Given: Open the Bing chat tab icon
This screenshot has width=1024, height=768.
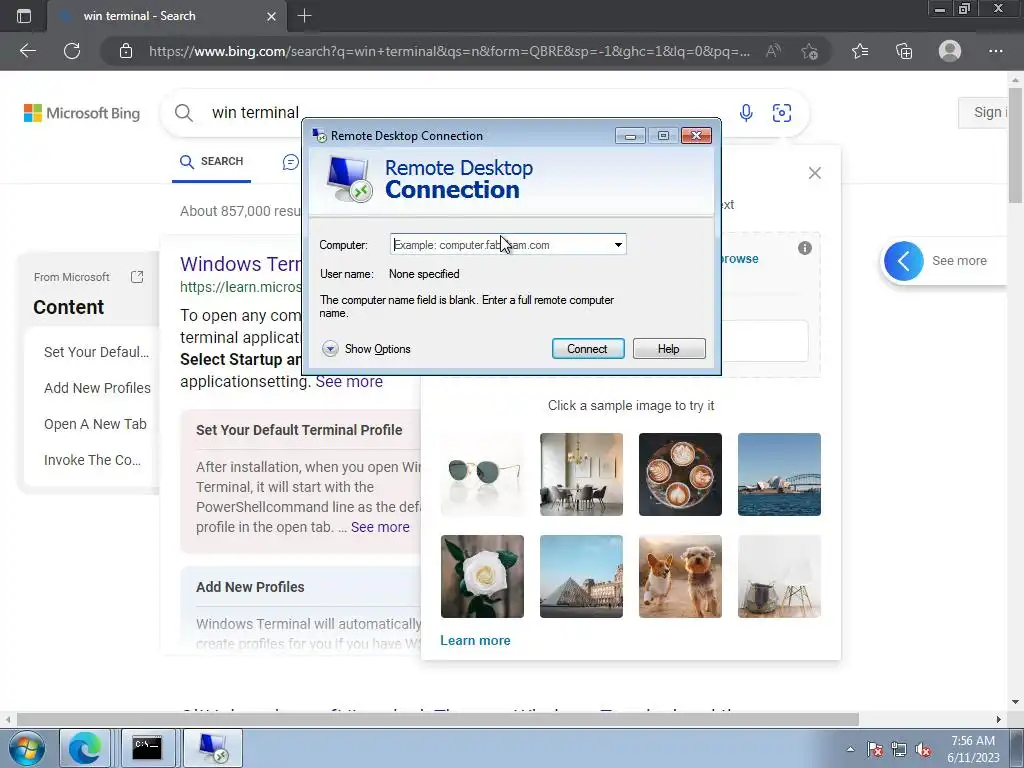Looking at the screenshot, I should pyautogui.click(x=291, y=162).
